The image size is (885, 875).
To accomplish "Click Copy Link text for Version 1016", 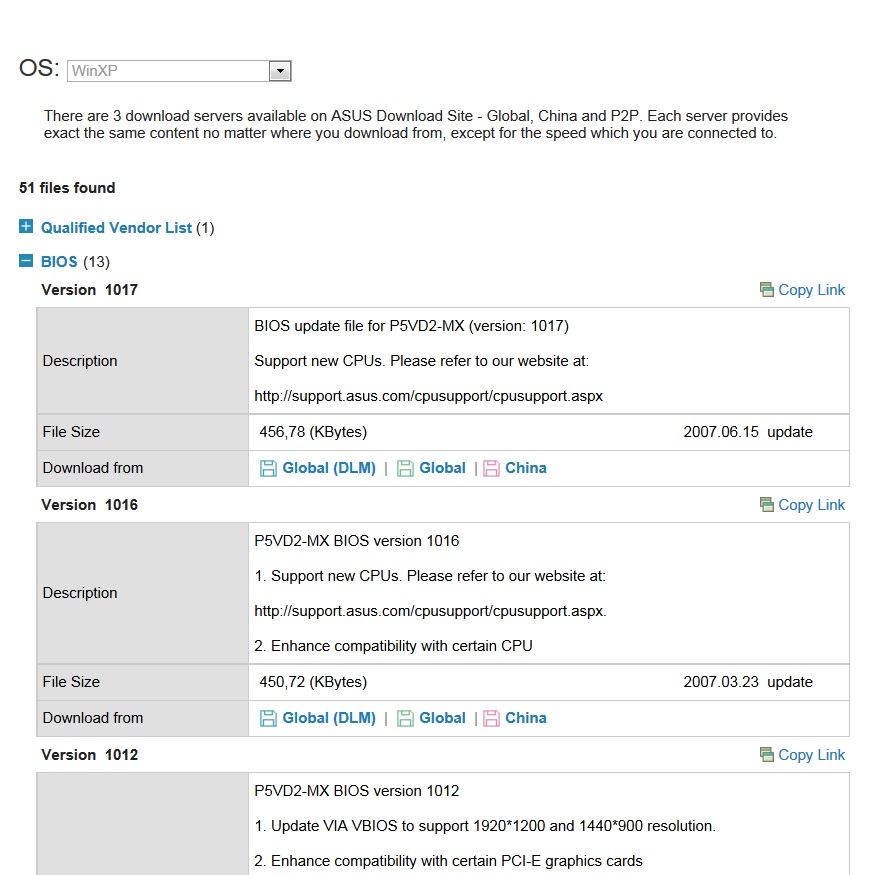I will 811,505.
